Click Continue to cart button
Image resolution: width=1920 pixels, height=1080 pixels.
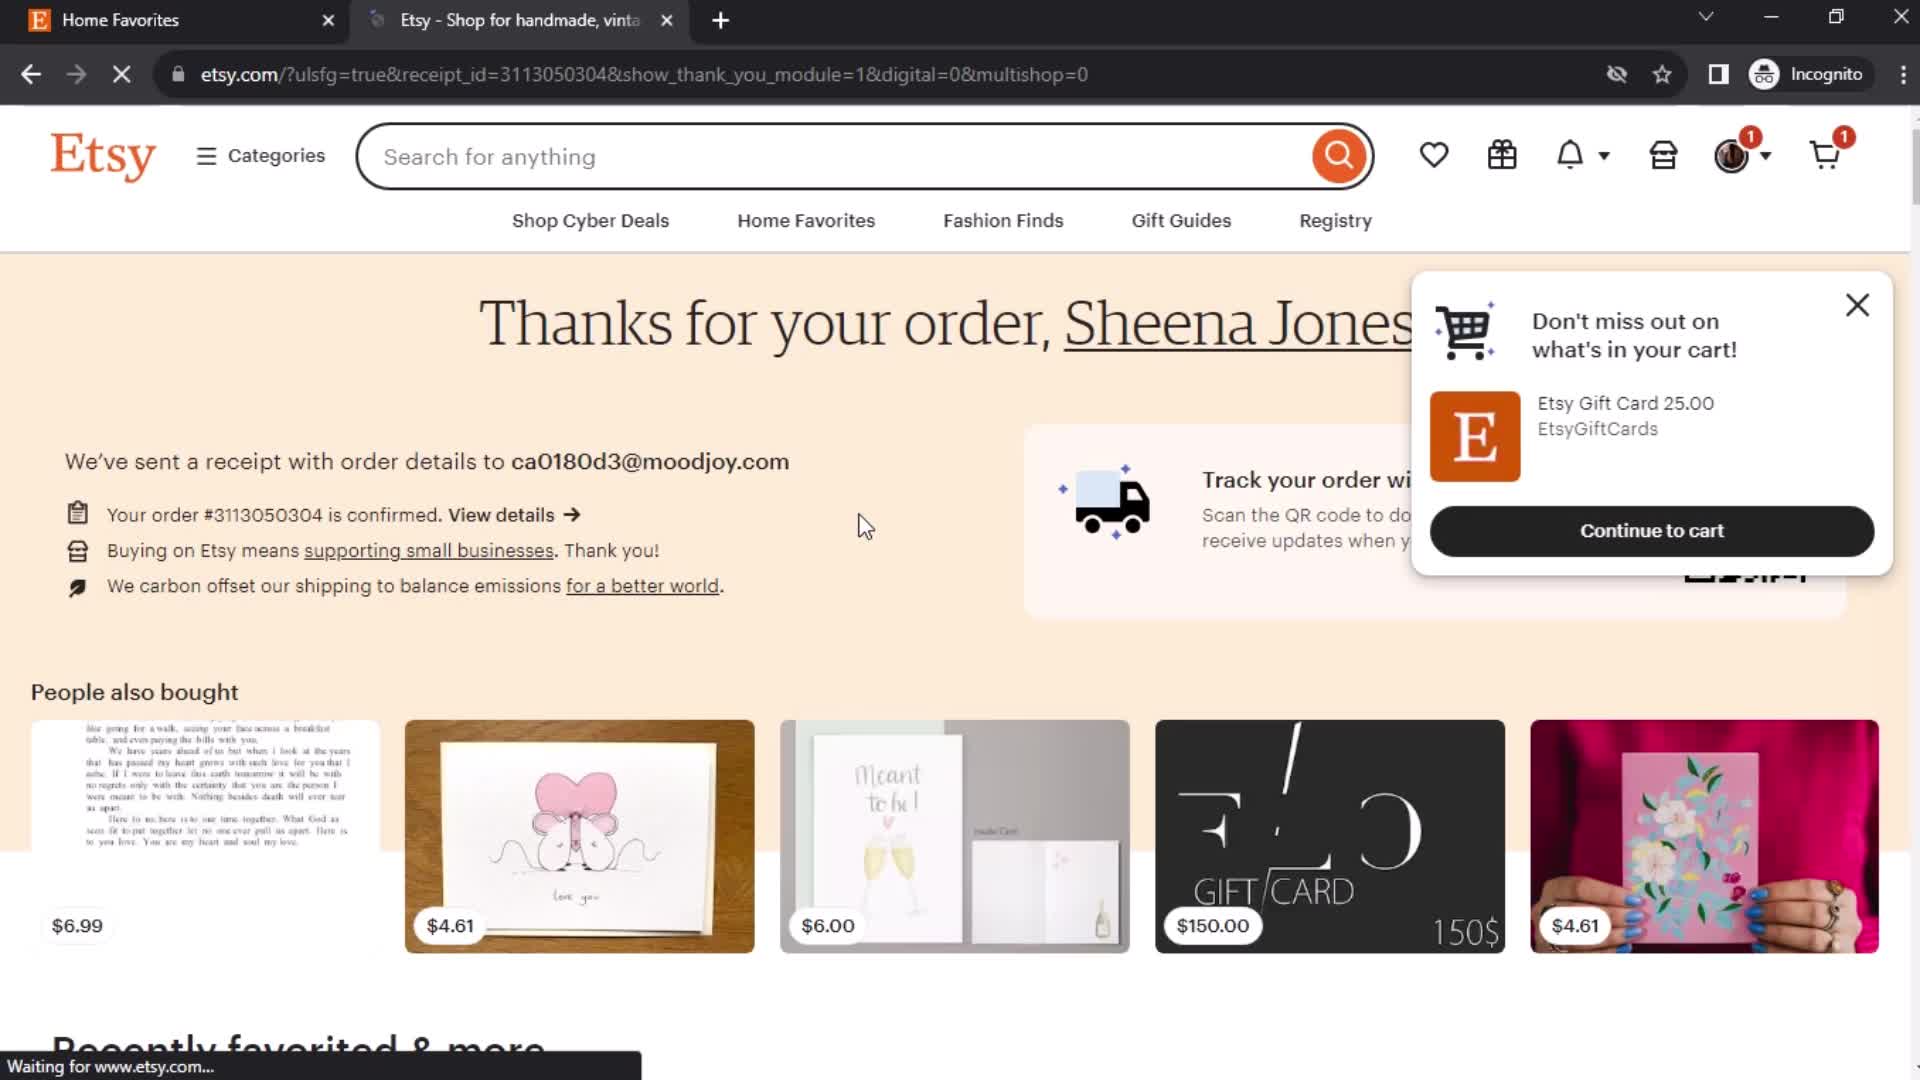pyautogui.click(x=1652, y=530)
